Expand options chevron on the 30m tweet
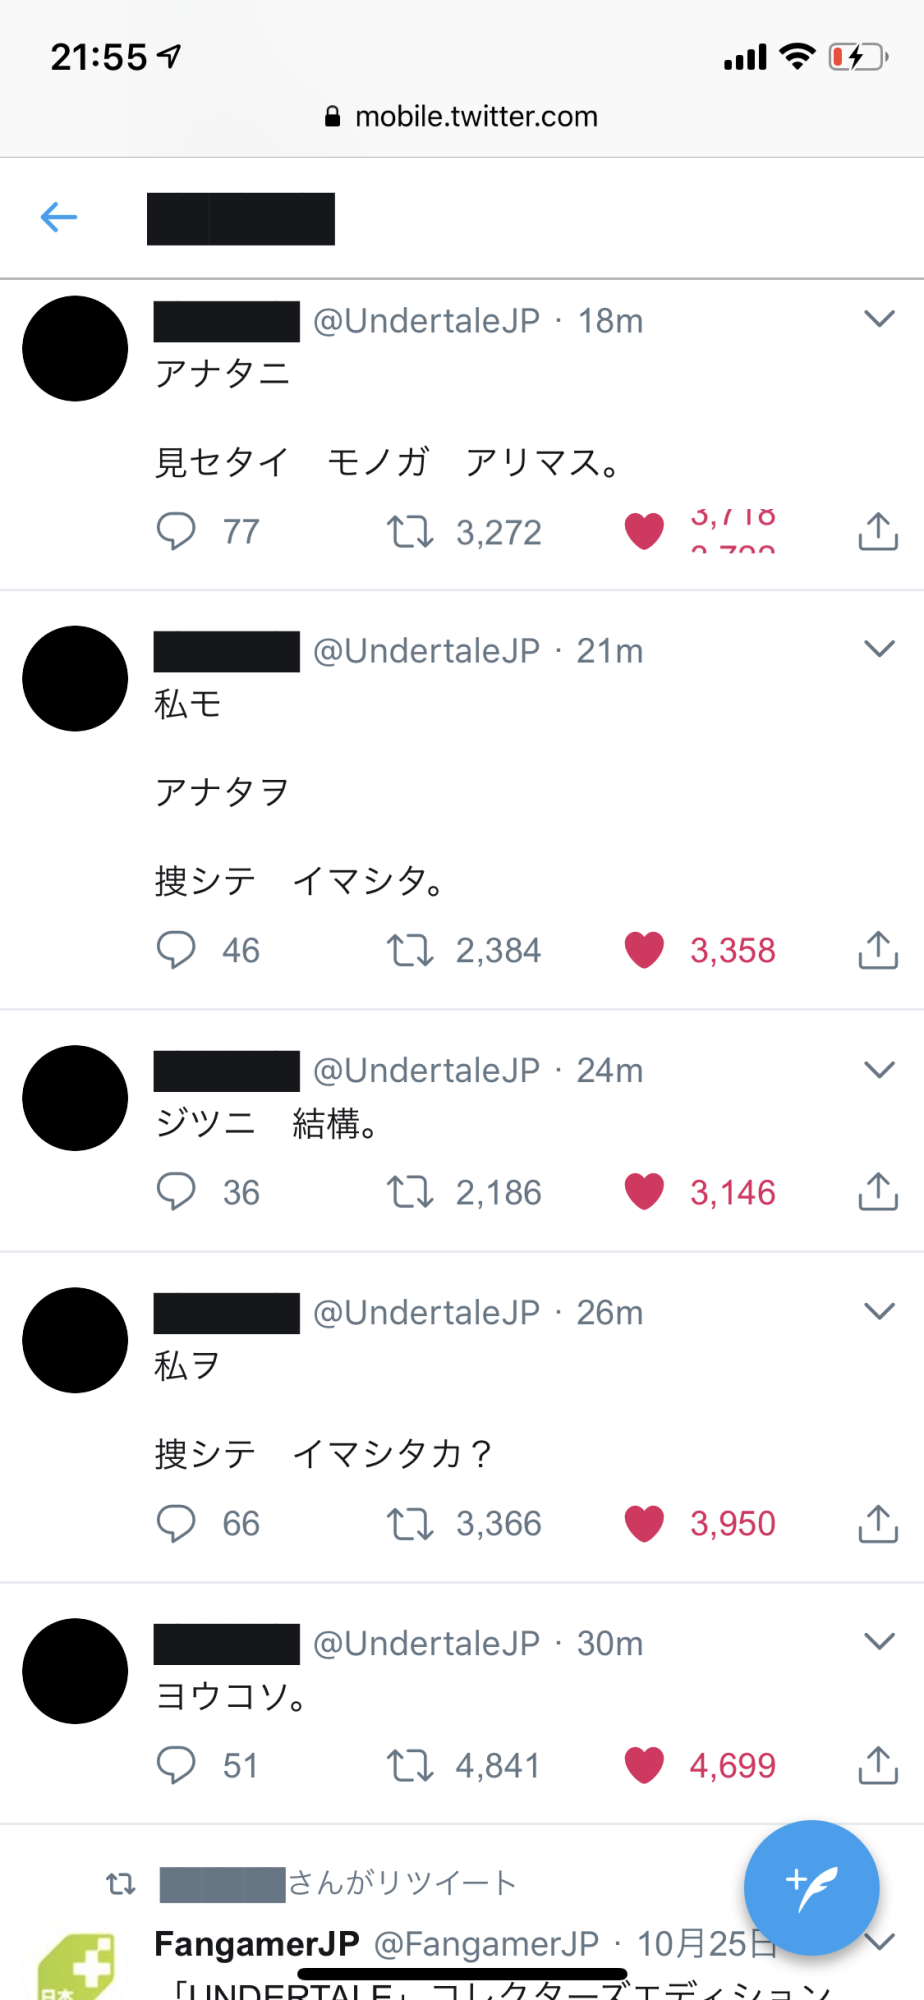The width and height of the screenshot is (924, 2000). (x=879, y=1641)
